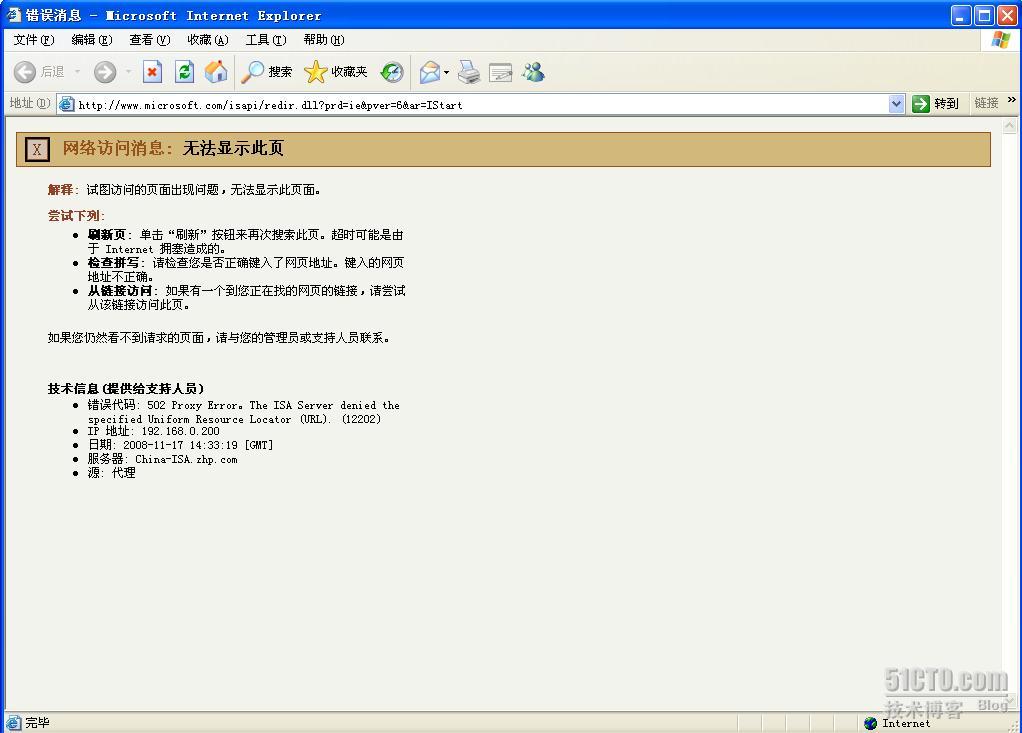Click the error X icon in banner

(x=37, y=149)
